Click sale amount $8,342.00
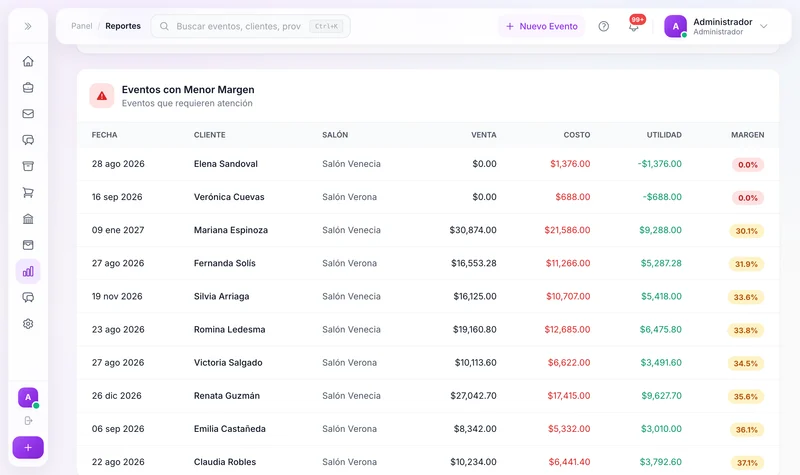This screenshot has width=800, height=475. click(475, 429)
